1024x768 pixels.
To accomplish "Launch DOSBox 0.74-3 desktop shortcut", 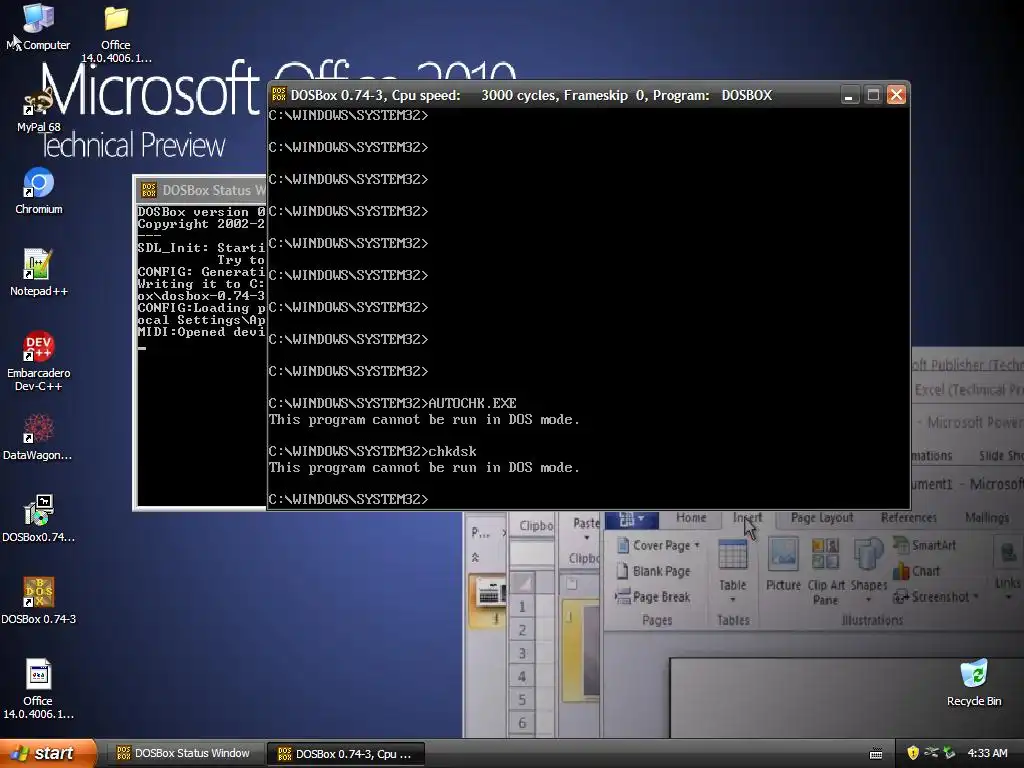I will [x=39, y=600].
